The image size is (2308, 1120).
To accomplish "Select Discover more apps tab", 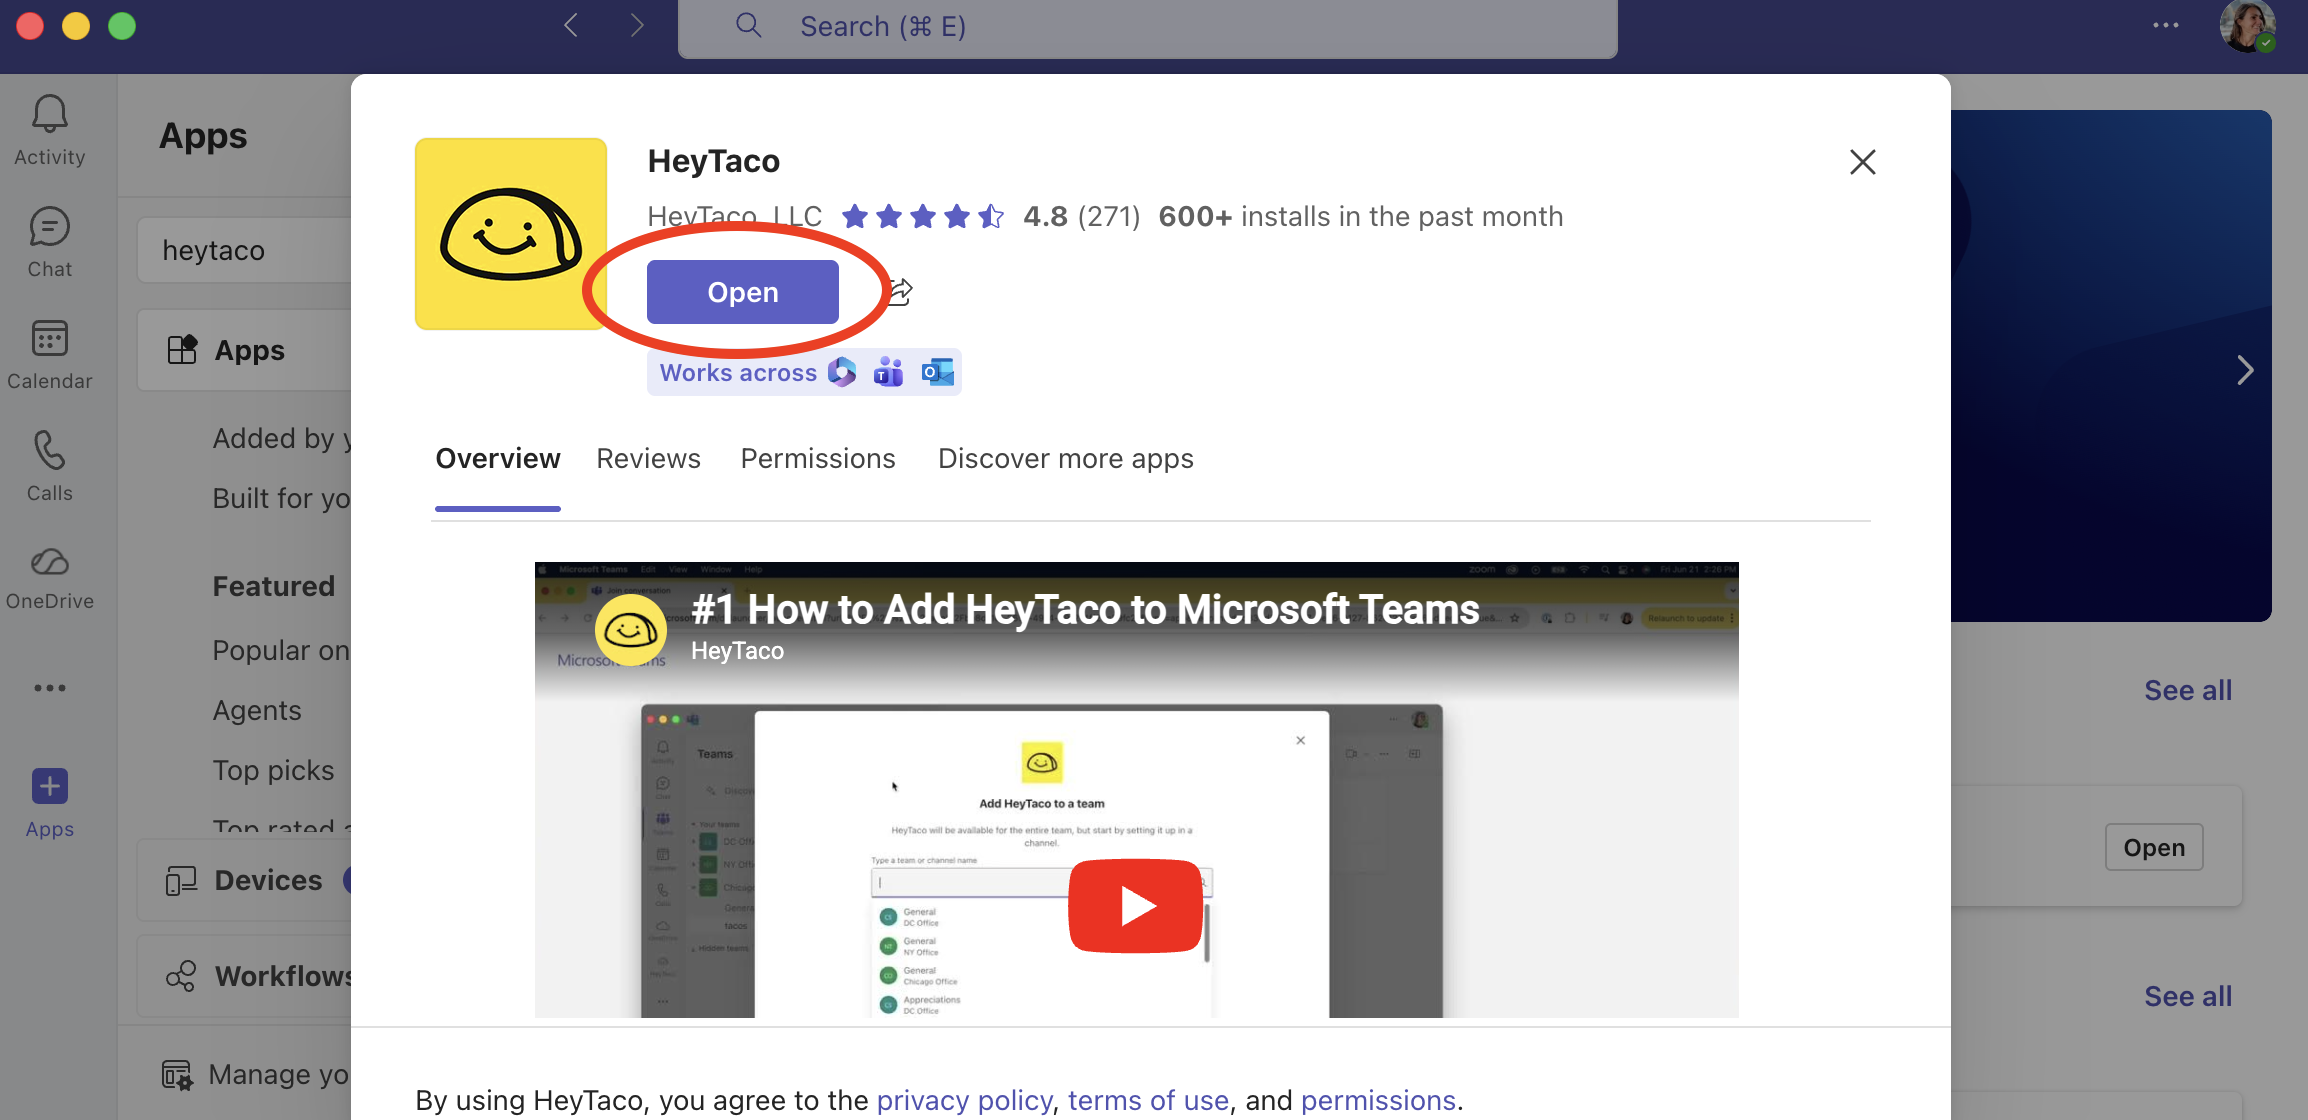I will (x=1065, y=459).
